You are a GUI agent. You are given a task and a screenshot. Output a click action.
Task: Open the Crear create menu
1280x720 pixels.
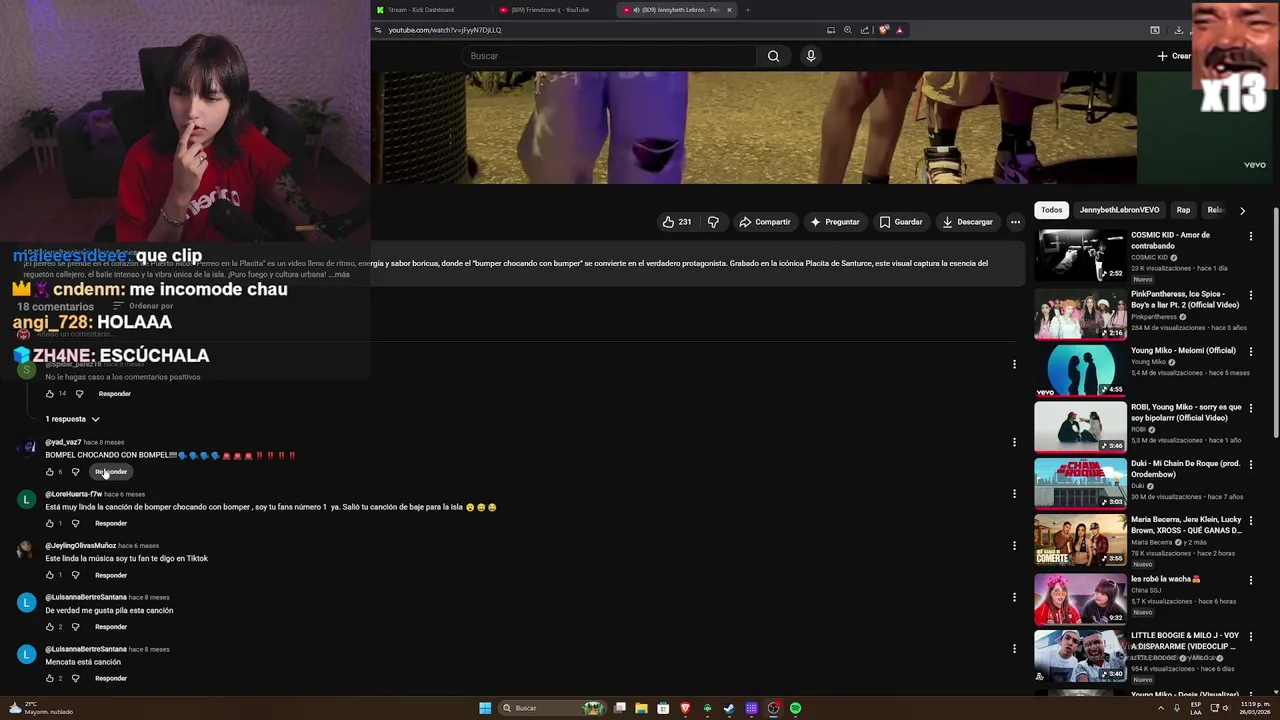(x=1174, y=56)
